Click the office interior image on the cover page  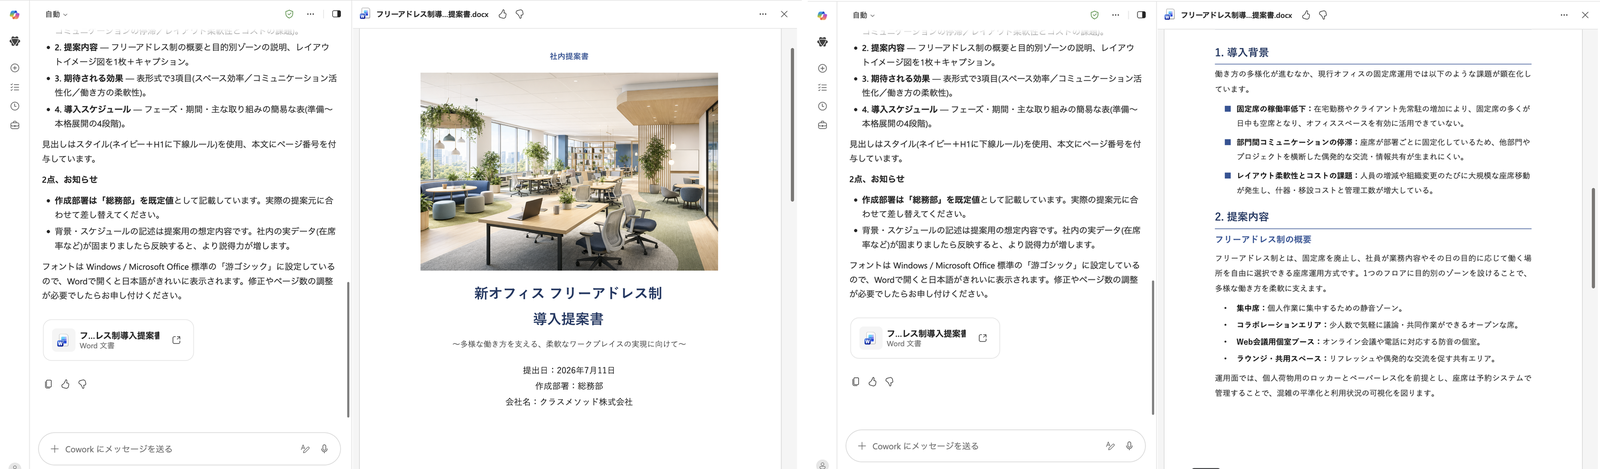tap(569, 171)
